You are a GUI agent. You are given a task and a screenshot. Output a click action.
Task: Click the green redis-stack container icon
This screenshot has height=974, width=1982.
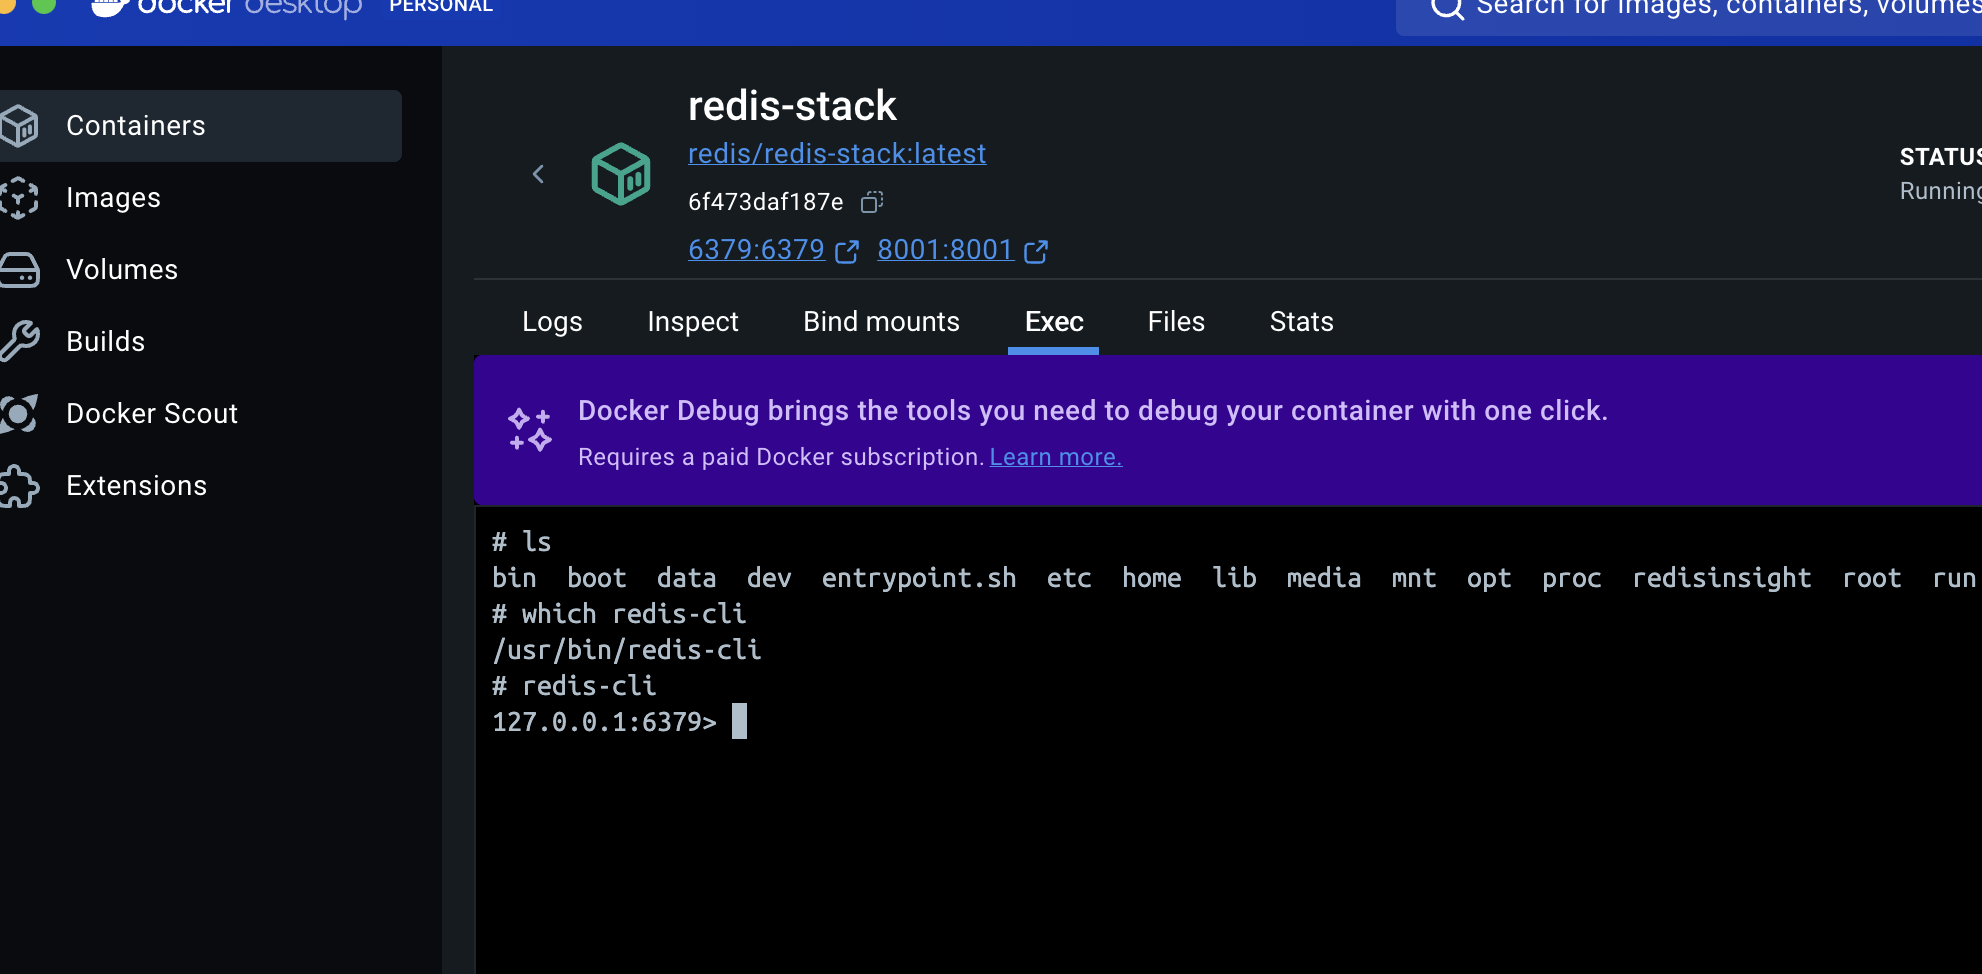[621, 174]
